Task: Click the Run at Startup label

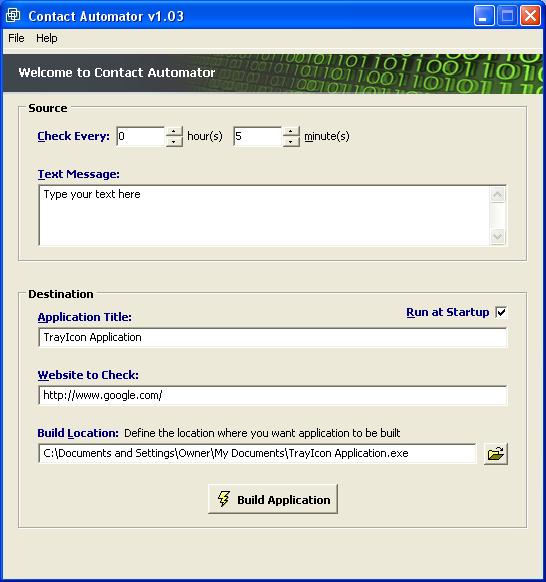Action: tap(448, 312)
